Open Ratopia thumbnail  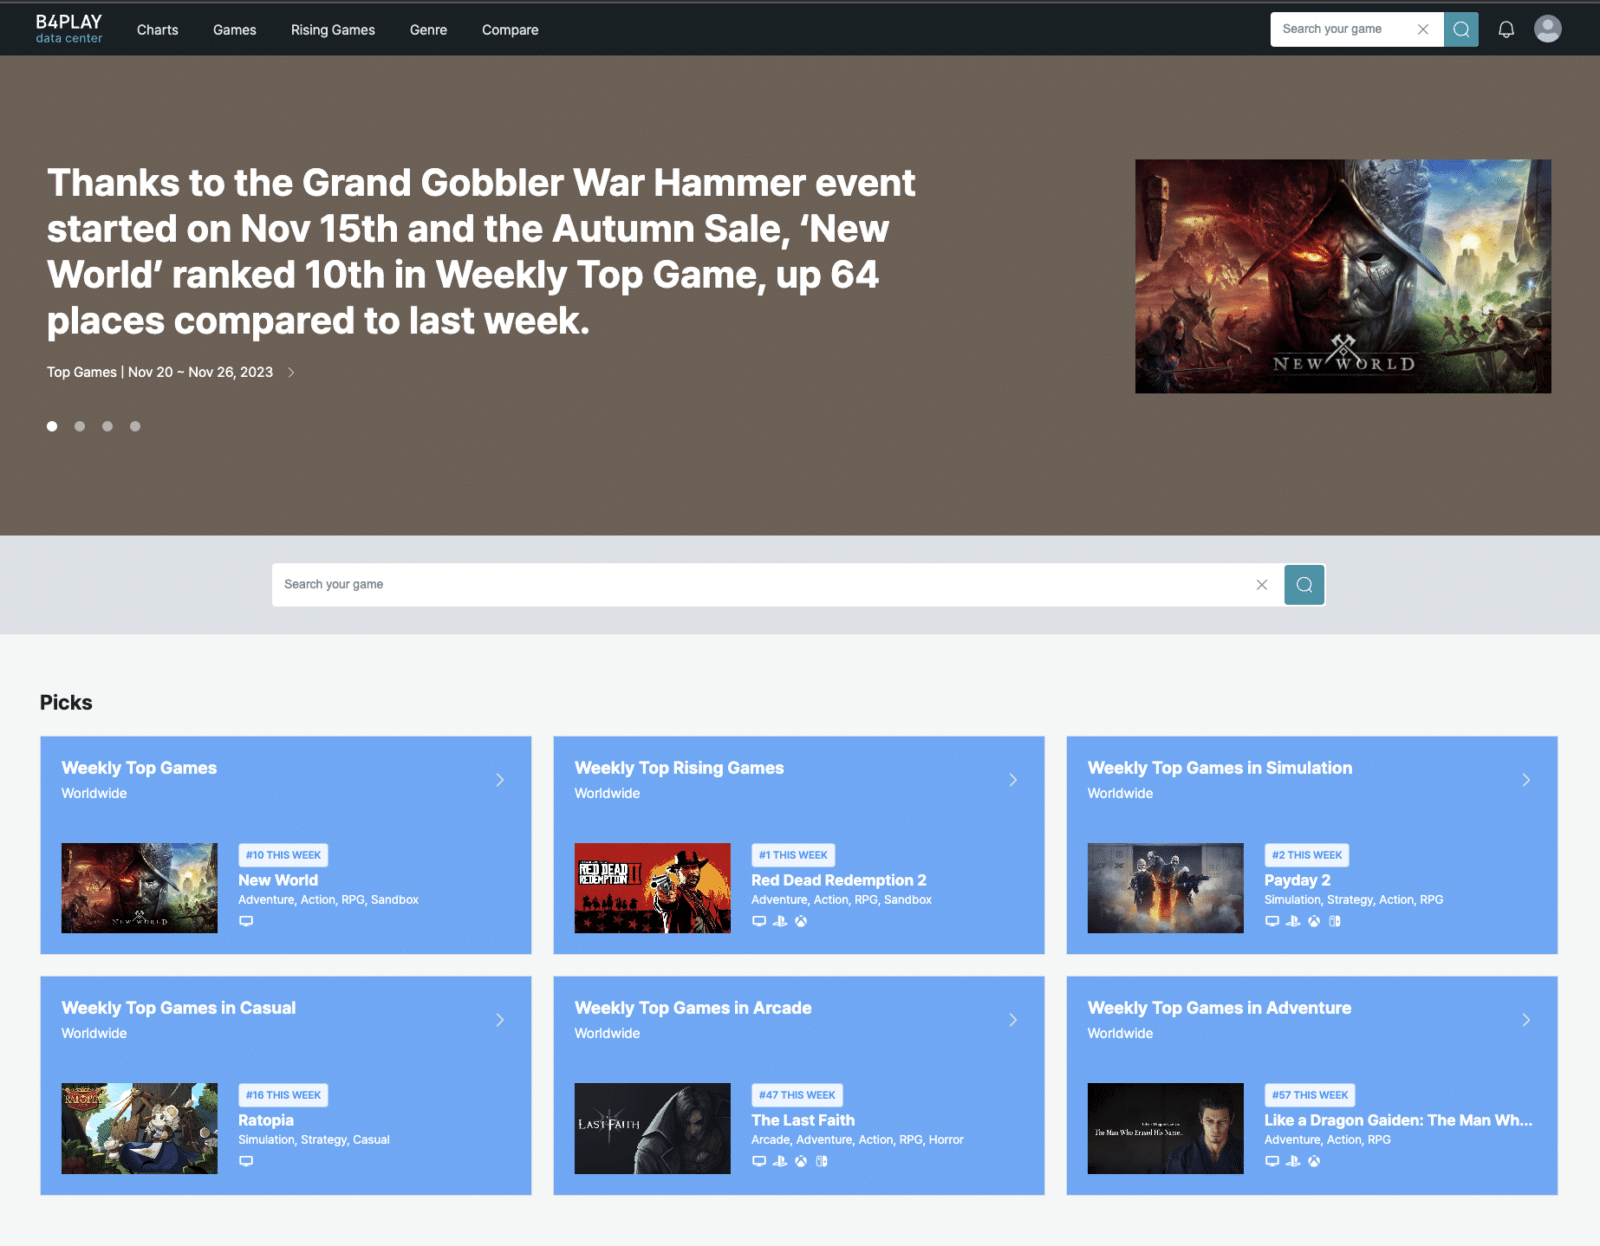139,1128
